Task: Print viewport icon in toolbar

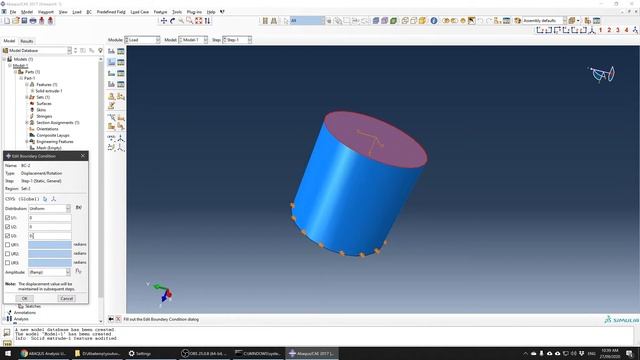Action: [x=33, y=20]
